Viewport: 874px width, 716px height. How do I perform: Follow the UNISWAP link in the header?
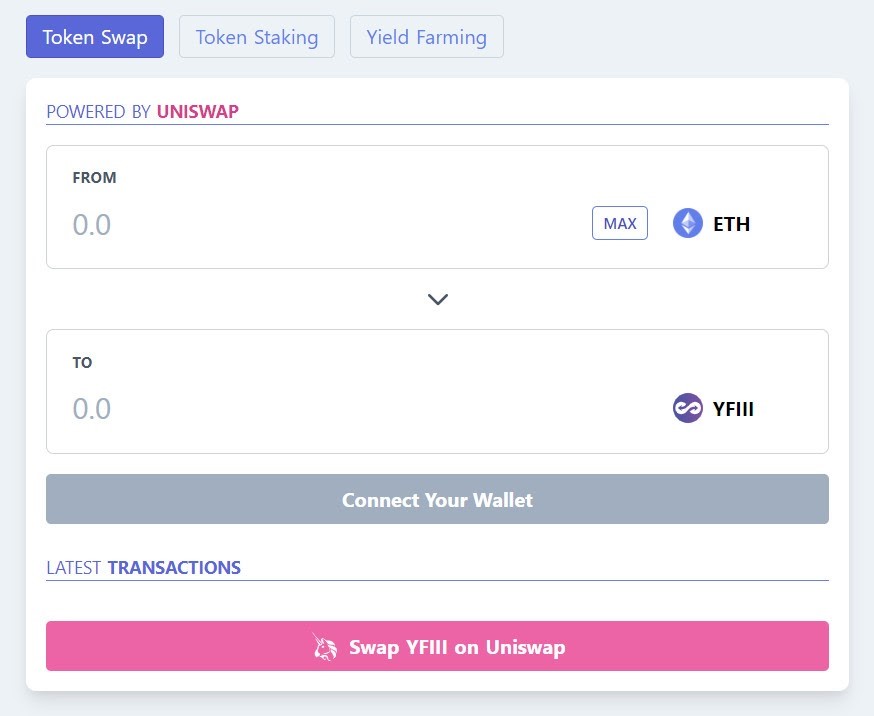(x=198, y=111)
